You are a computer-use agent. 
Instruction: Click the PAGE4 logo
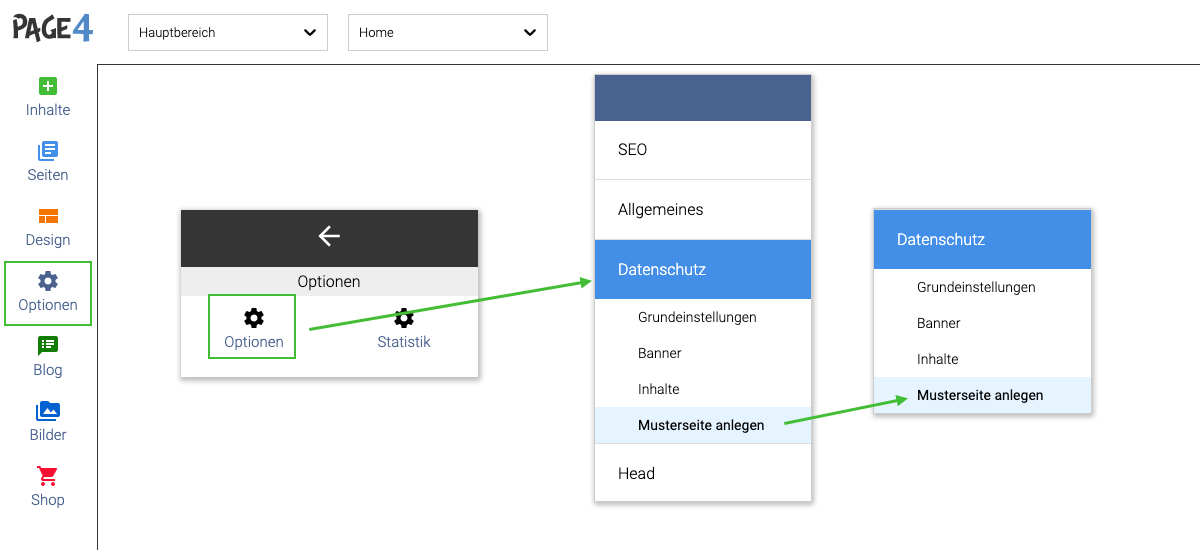53,27
